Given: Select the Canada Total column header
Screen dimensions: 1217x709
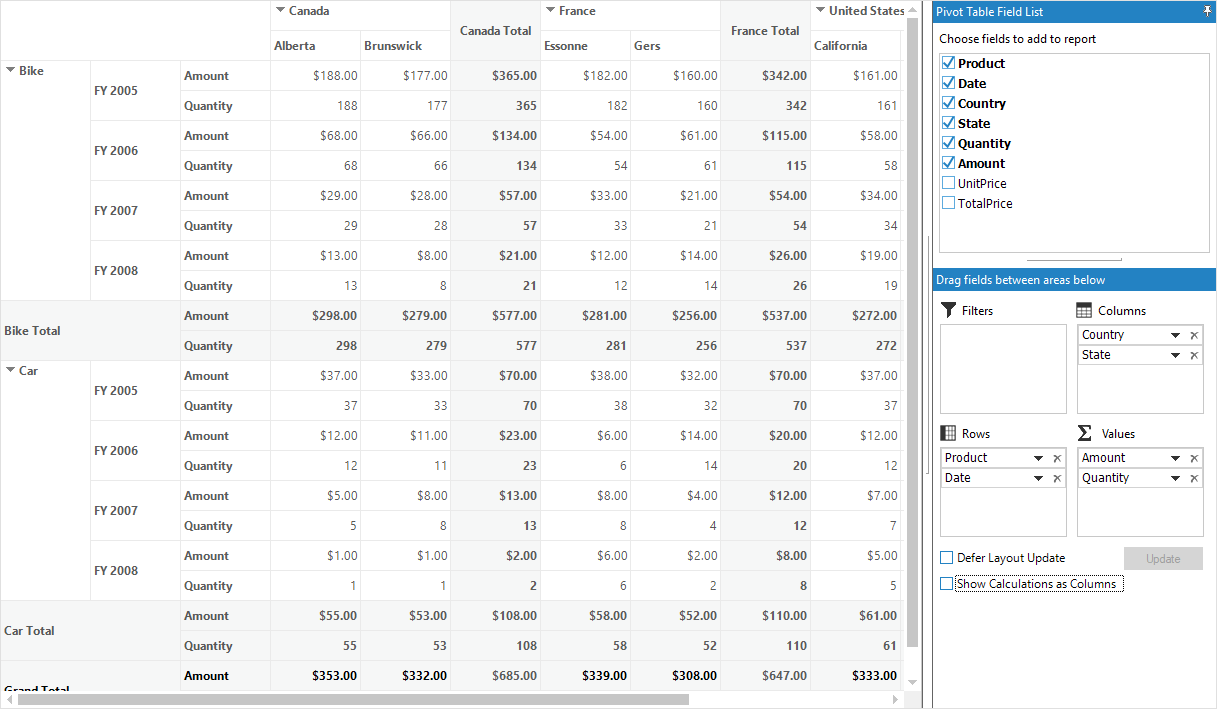Looking at the screenshot, I should [x=495, y=31].
